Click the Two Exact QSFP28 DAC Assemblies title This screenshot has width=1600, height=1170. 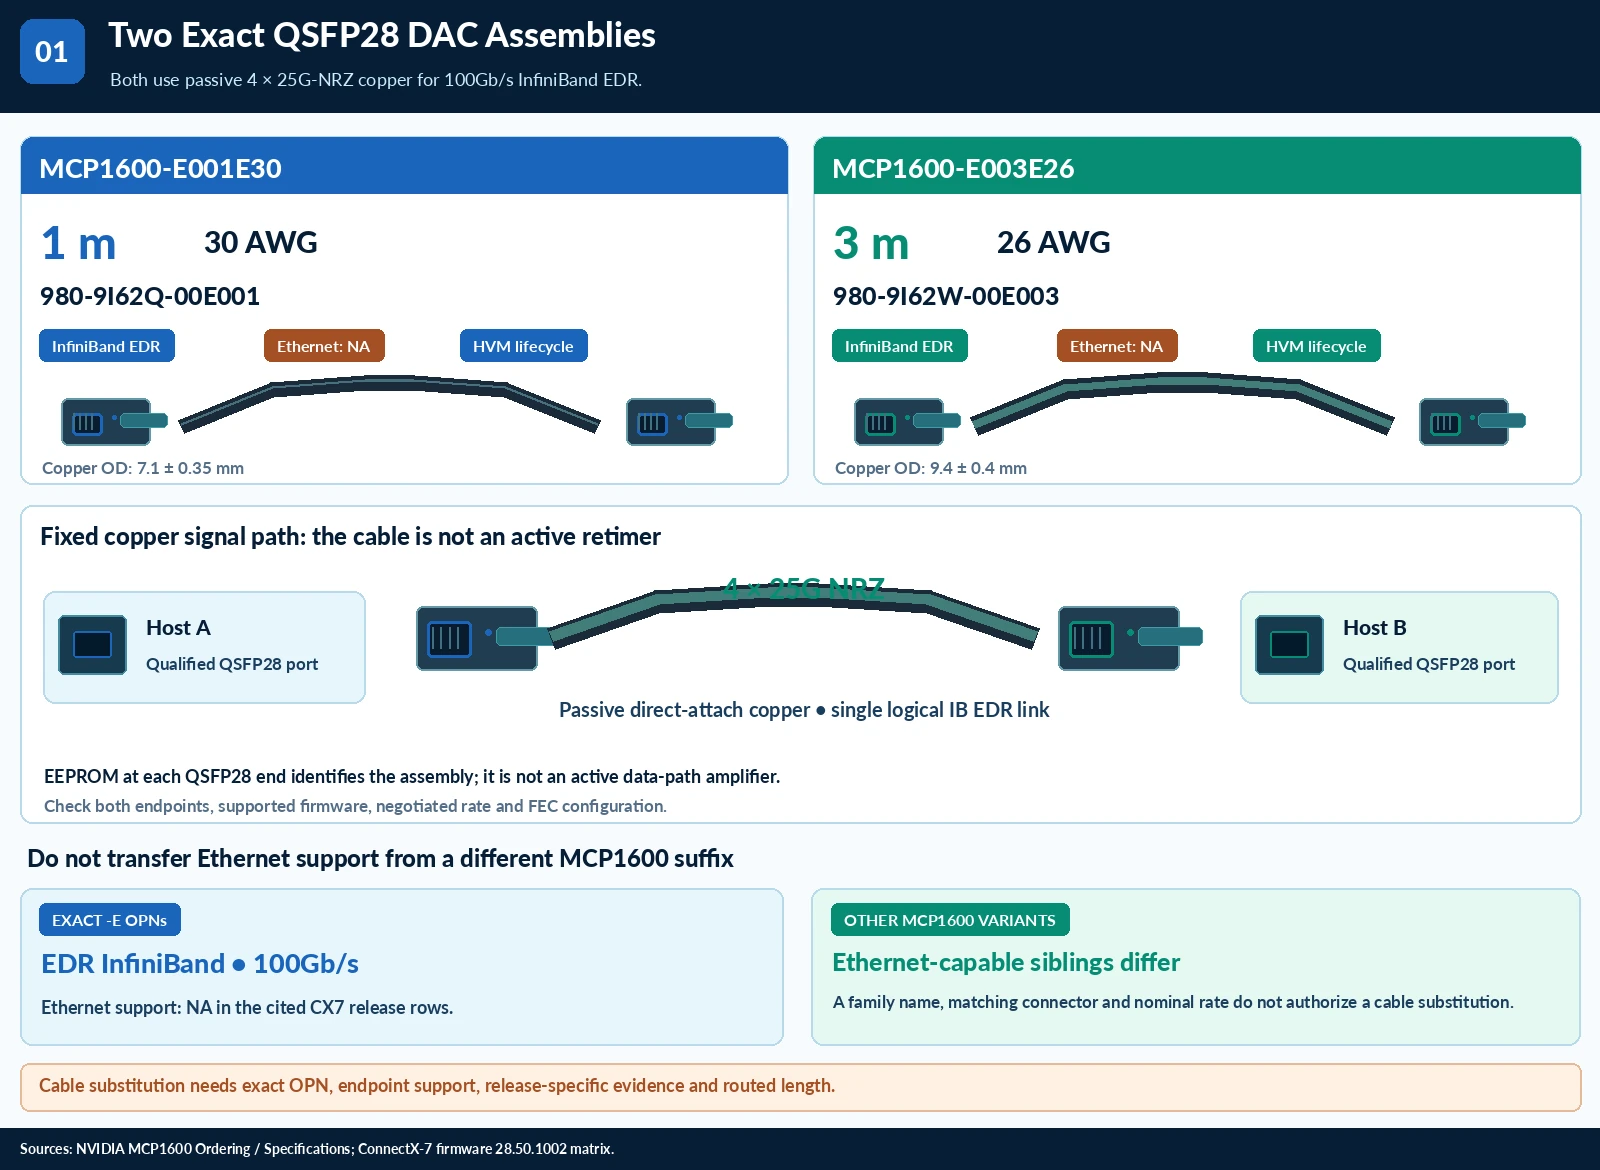[382, 35]
